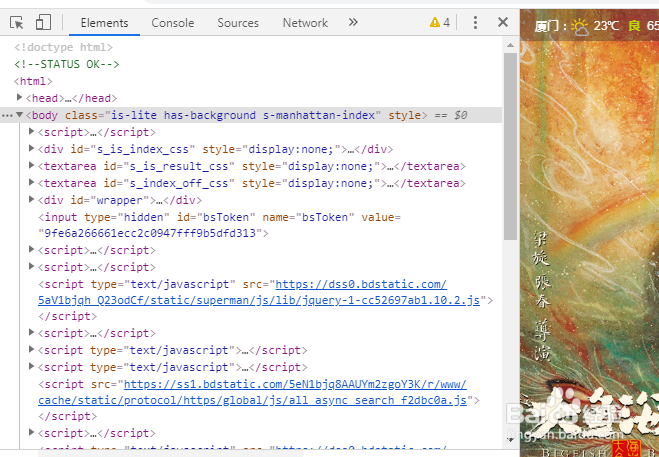Expand the s_is_index_css div node
This screenshot has width=659, height=457.
[31, 148]
